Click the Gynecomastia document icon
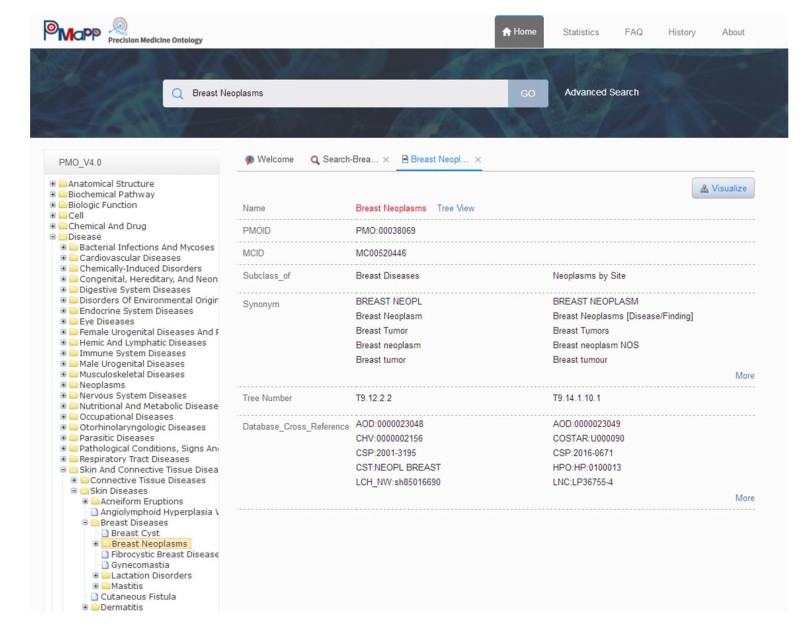Viewport: 812px width, 627px height. click(x=105, y=565)
